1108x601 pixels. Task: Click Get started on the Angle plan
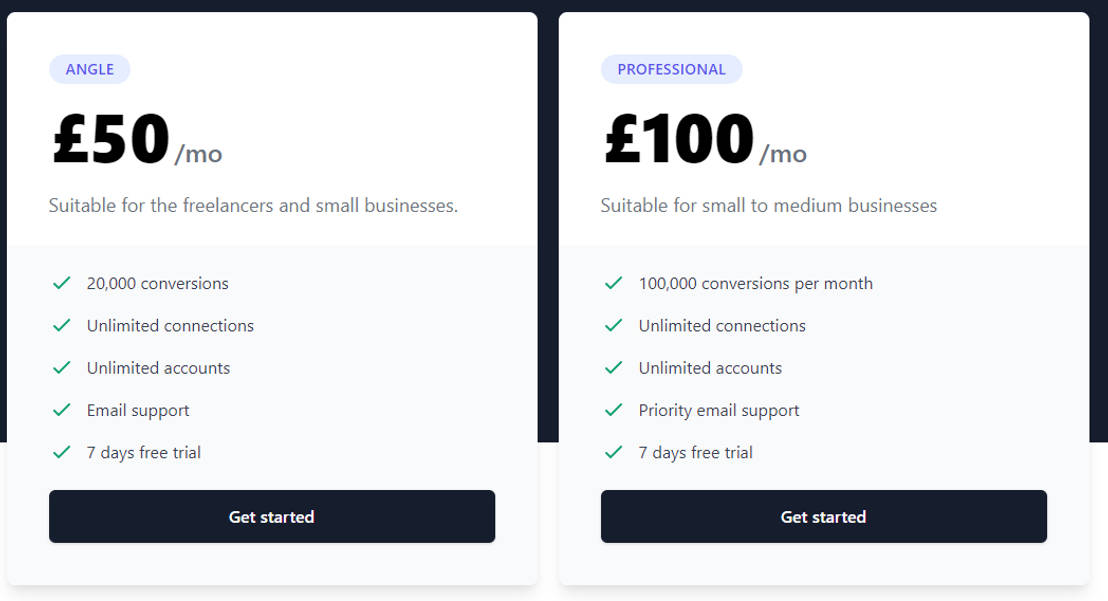[x=272, y=516]
